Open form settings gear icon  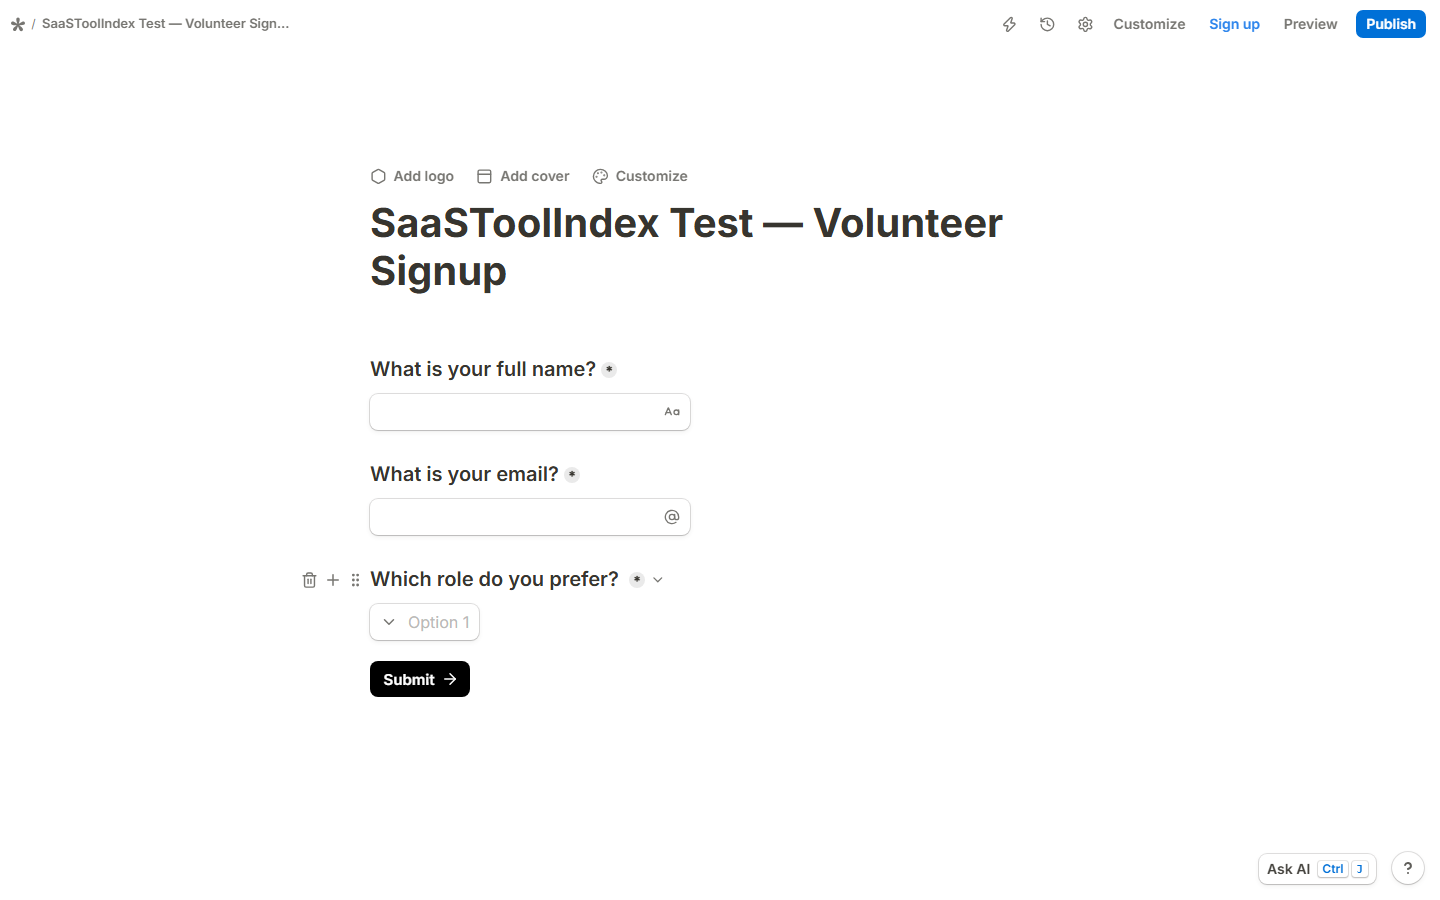(x=1085, y=24)
